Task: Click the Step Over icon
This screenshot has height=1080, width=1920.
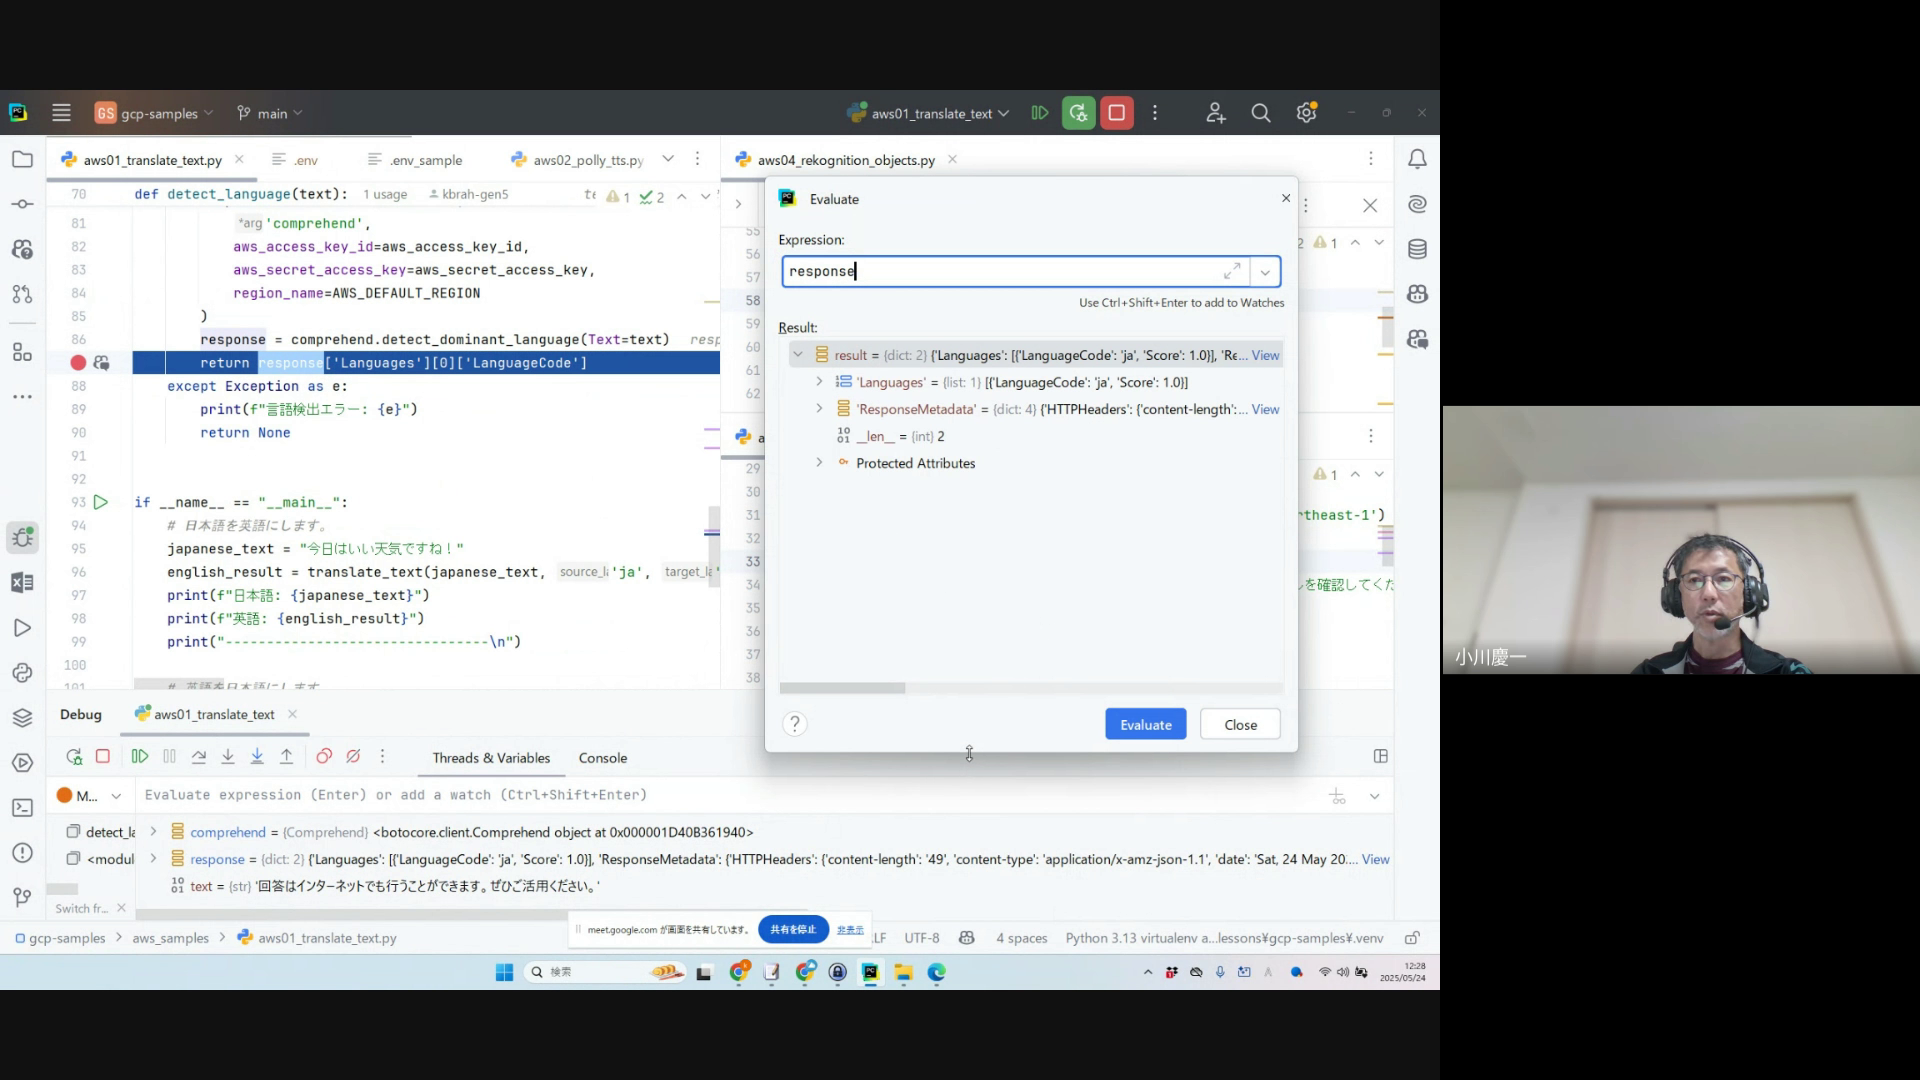Action: point(199,757)
